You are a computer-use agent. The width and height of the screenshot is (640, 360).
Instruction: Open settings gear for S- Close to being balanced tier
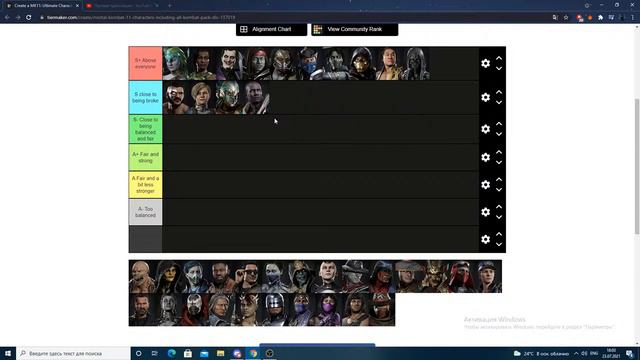click(x=485, y=129)
